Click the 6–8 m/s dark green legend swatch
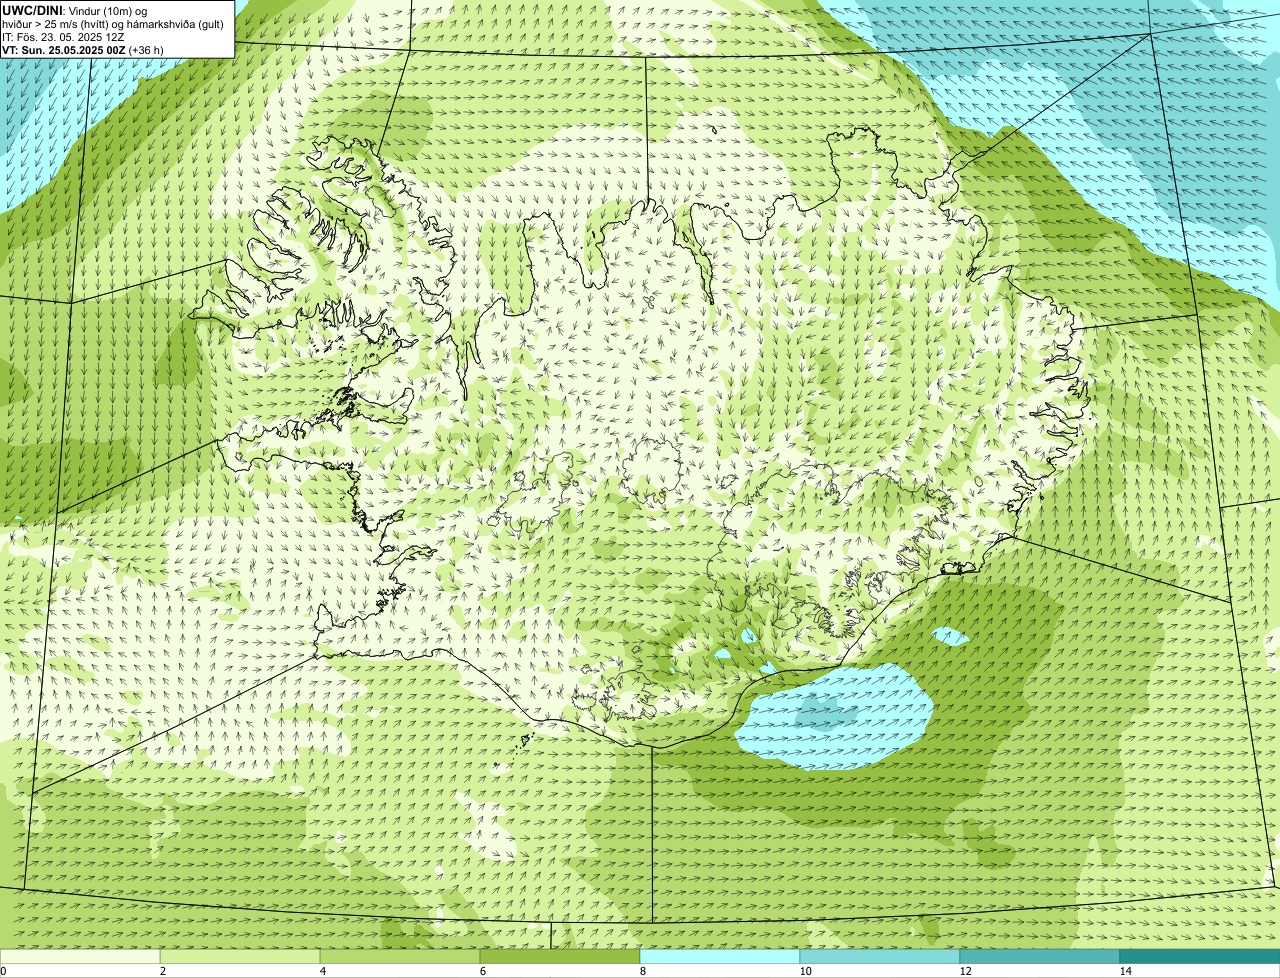Image resolution: width=1280 pixels, height=978 pixels. pyautogui.click(x=560, y=956)
